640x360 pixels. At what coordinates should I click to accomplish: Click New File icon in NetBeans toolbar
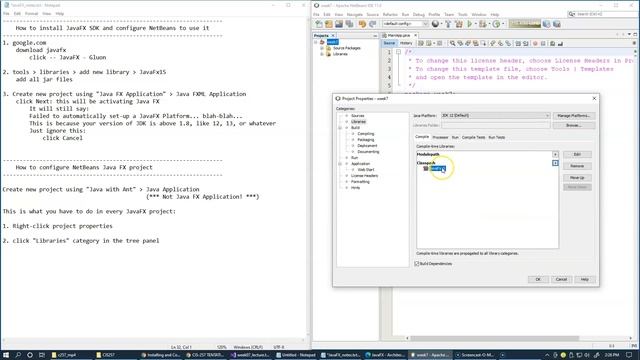319,24
